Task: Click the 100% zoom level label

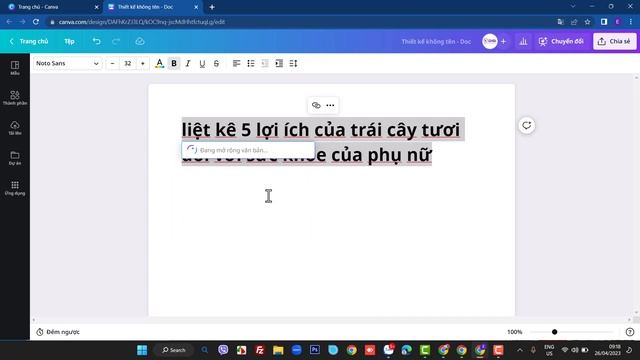Action: click(515, 332)
